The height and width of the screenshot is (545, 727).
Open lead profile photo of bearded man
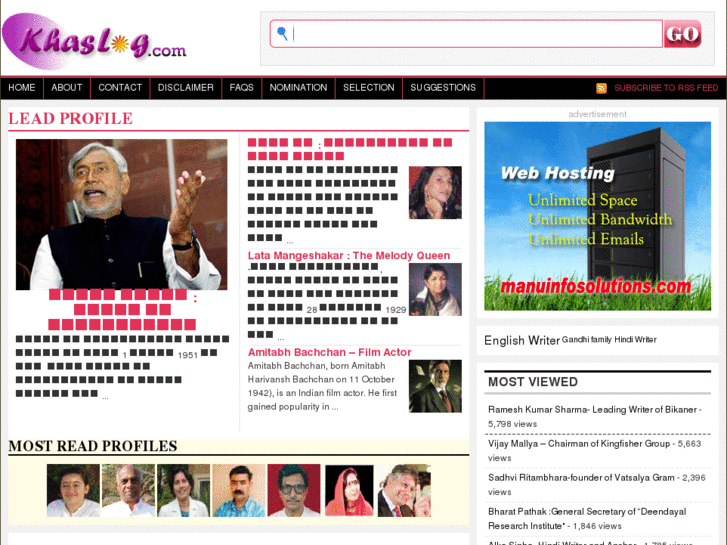point(121,214)
